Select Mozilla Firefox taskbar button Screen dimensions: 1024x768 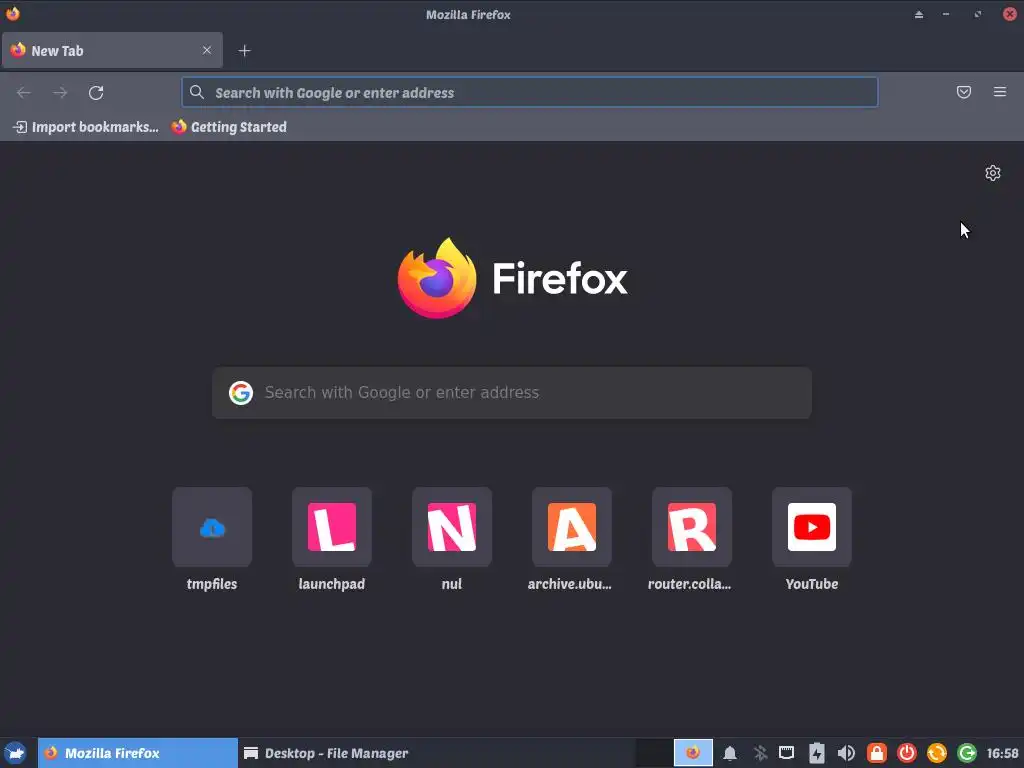point(138,753)
